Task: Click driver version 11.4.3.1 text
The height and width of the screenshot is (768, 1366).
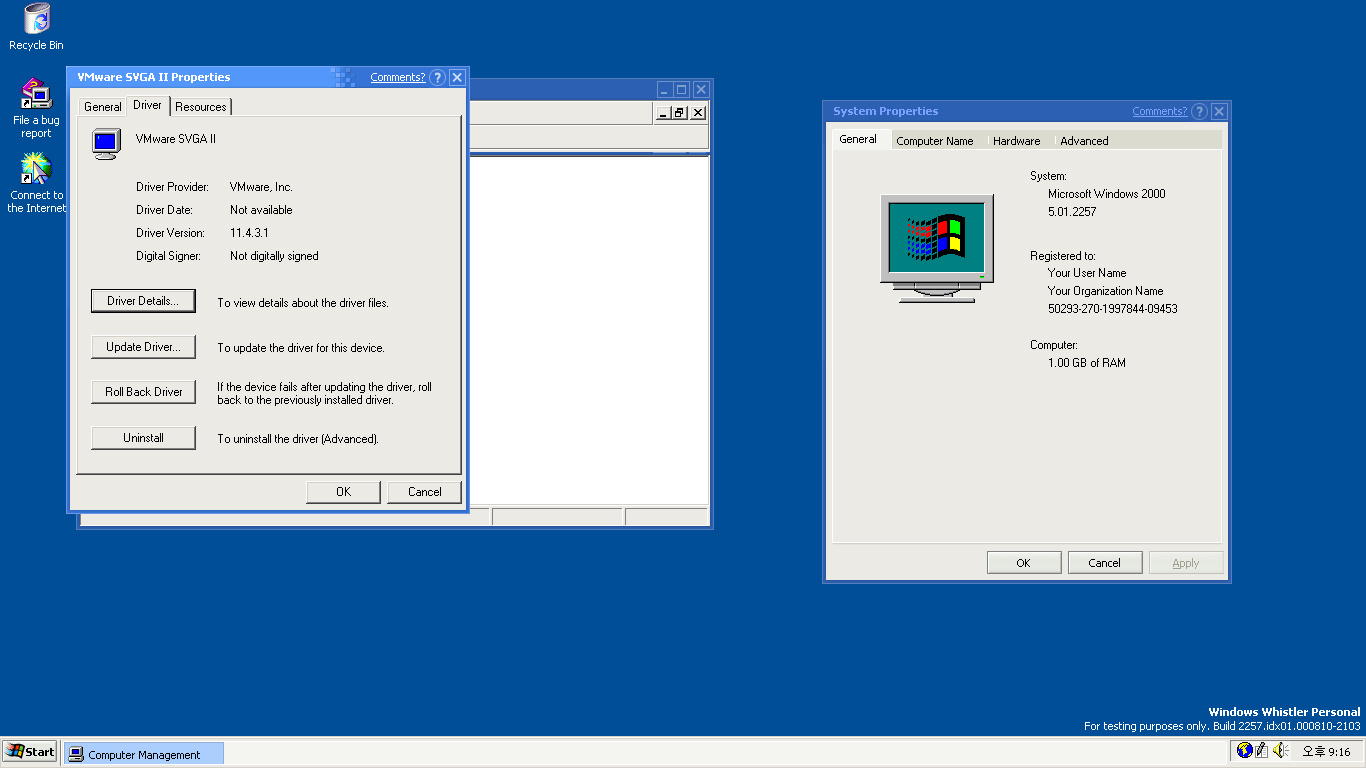Action: click(x=249, y=233)
